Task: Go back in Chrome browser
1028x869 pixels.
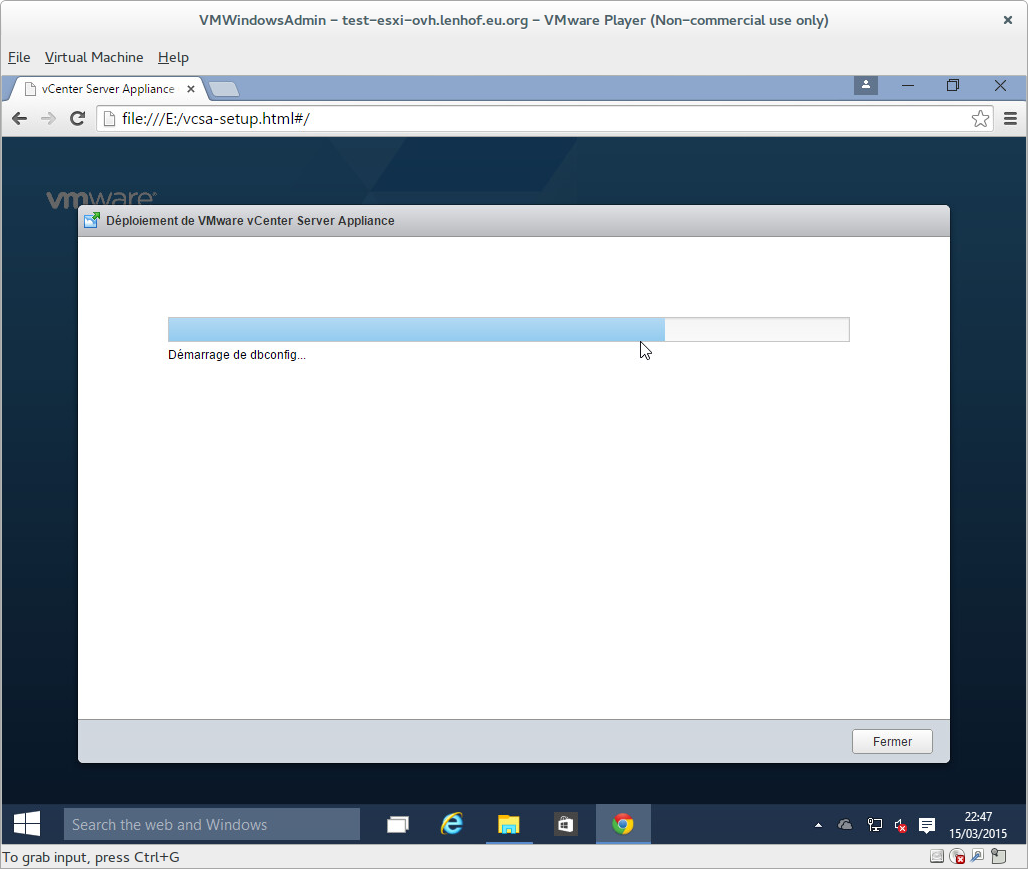Action: [20, 119]
